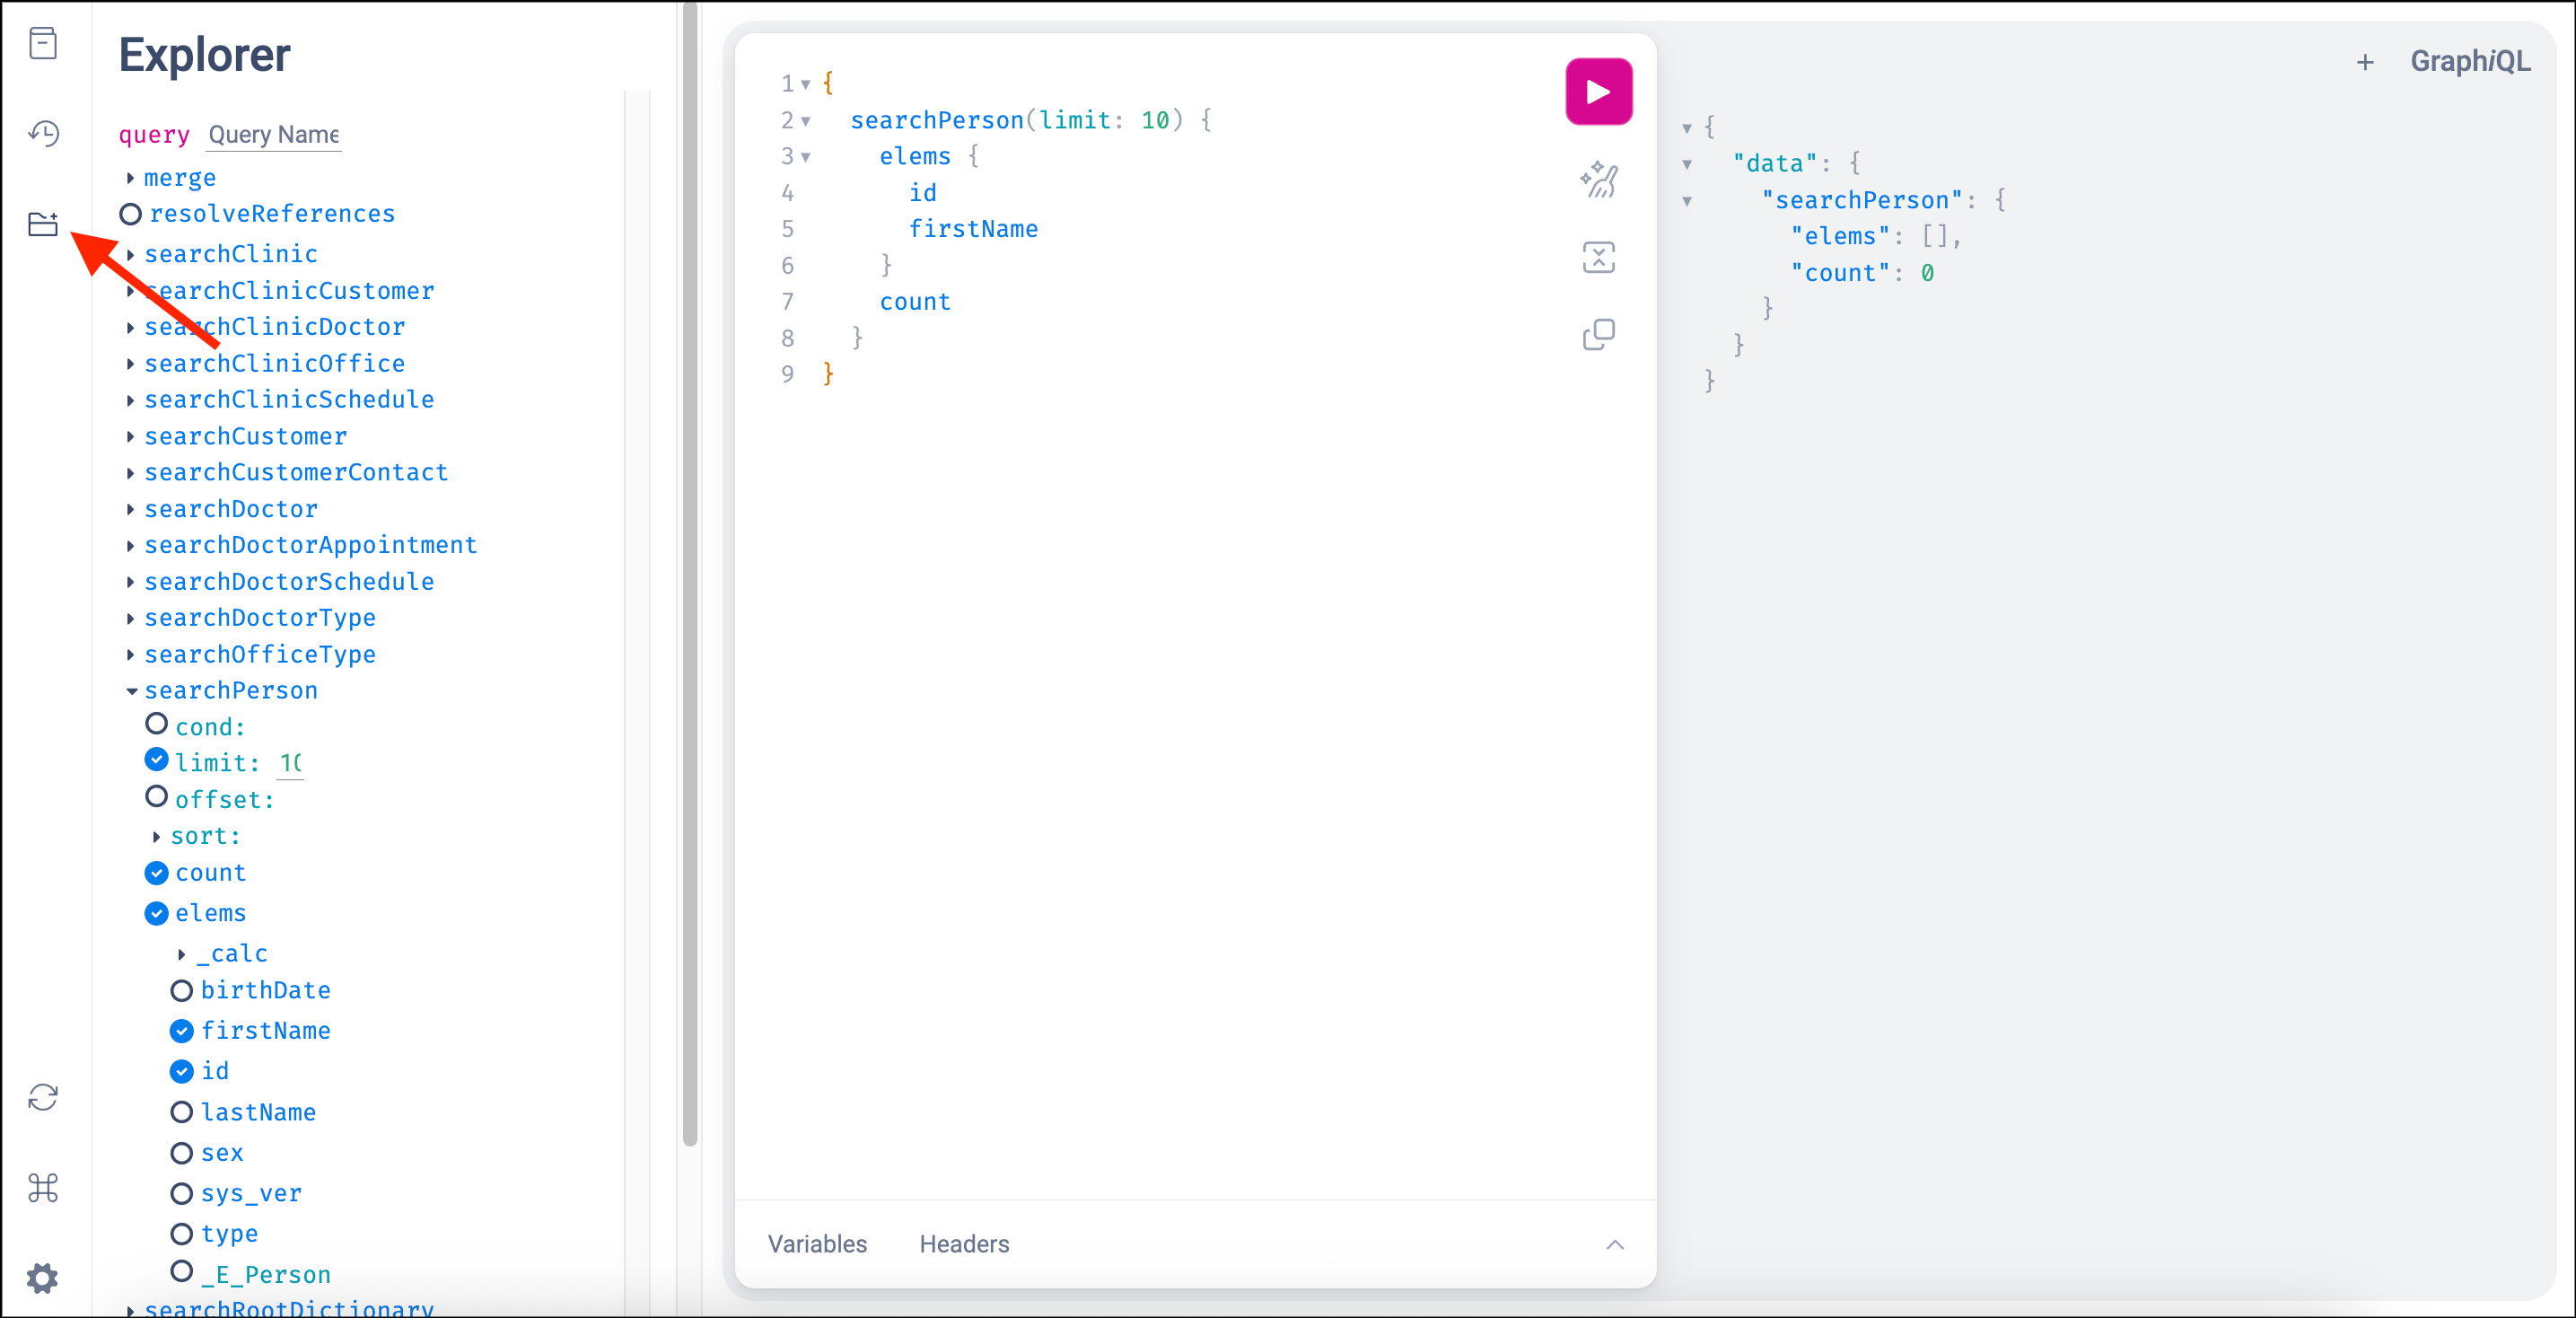Open the settings gear dialog
This screenshot has height=1318, width=2576.
(43, 1277)
